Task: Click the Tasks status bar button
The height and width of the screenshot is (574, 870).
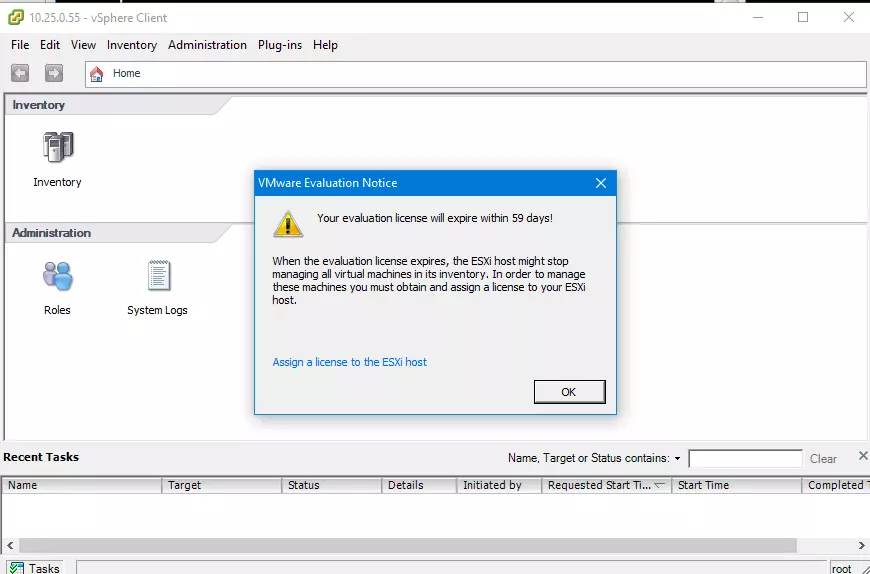Action: 34,568
